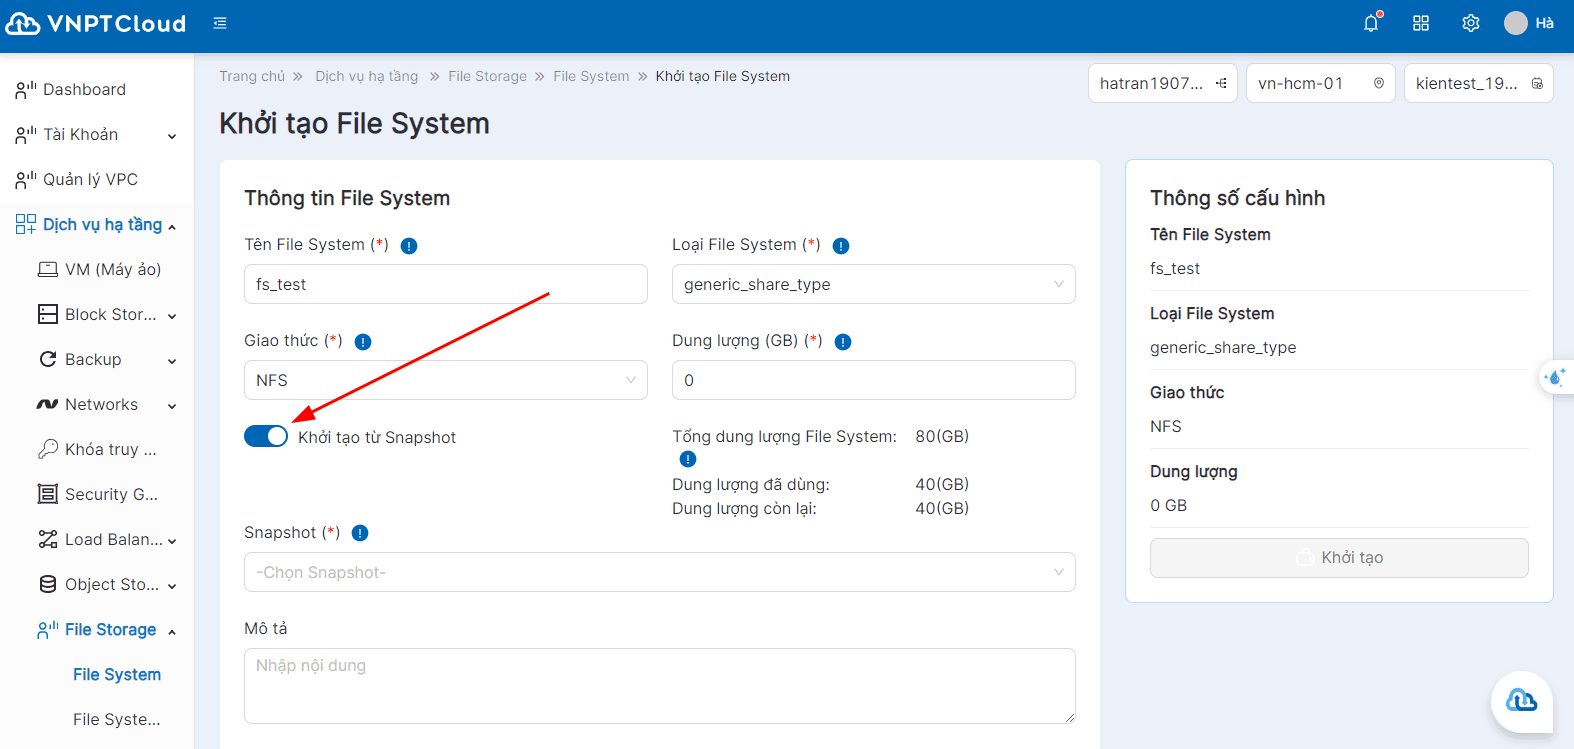This screenshot has height=749, width=1574.
Task: Collapse the sidebar with the hamburger icon
Action: click(x=220, y=23)
